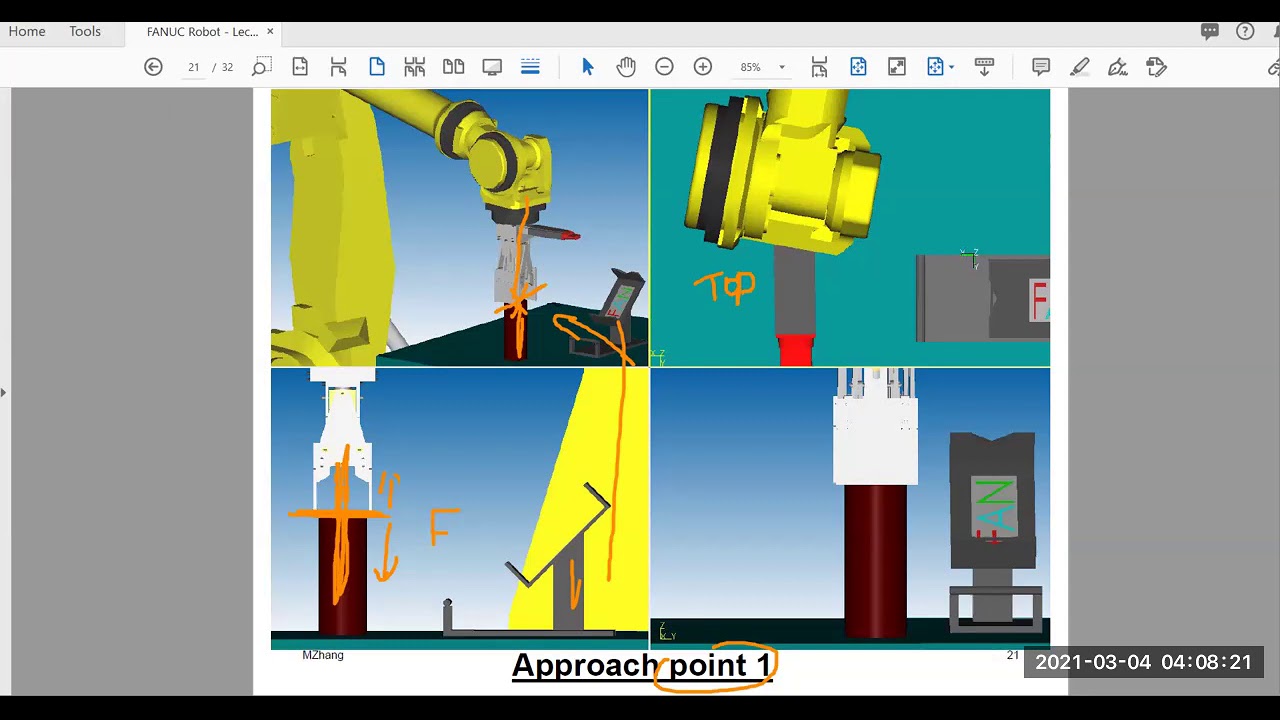This screenshot has width=1280, height=720.
Task: Add a comment with sticky note icon
Action: [x=1041, y=67]
